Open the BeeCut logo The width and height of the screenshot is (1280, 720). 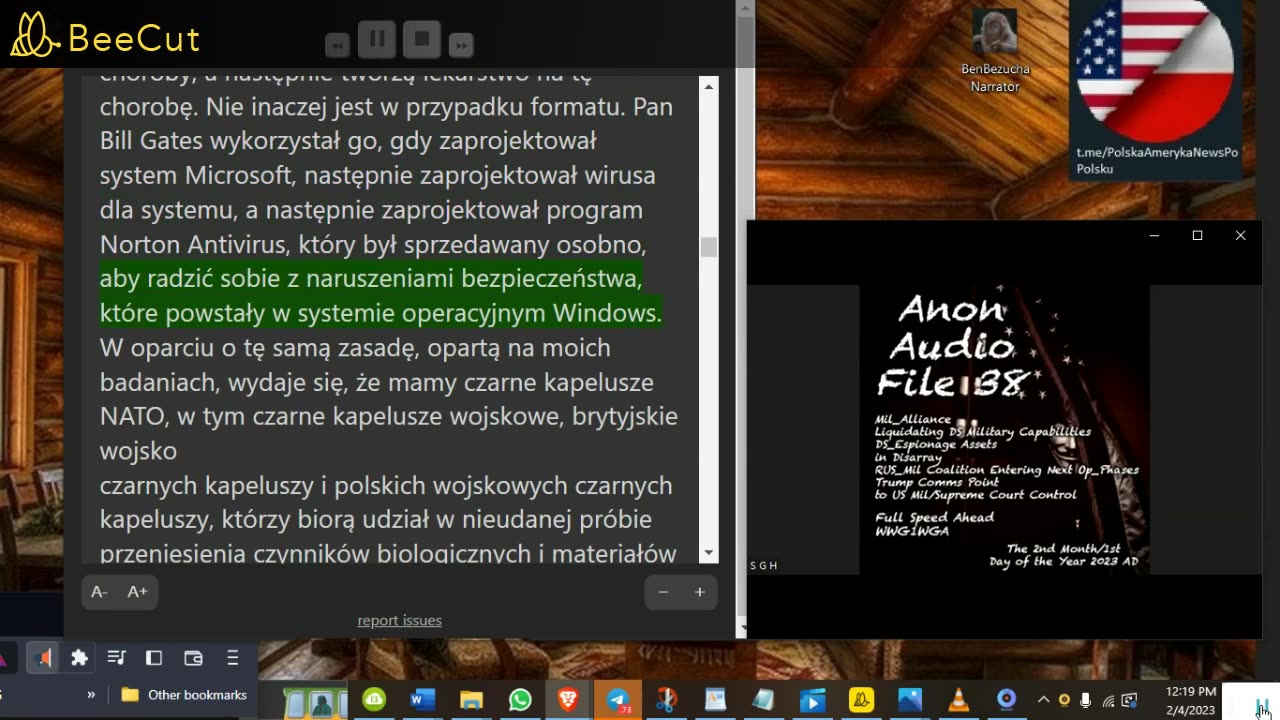[x=106, y=37]
